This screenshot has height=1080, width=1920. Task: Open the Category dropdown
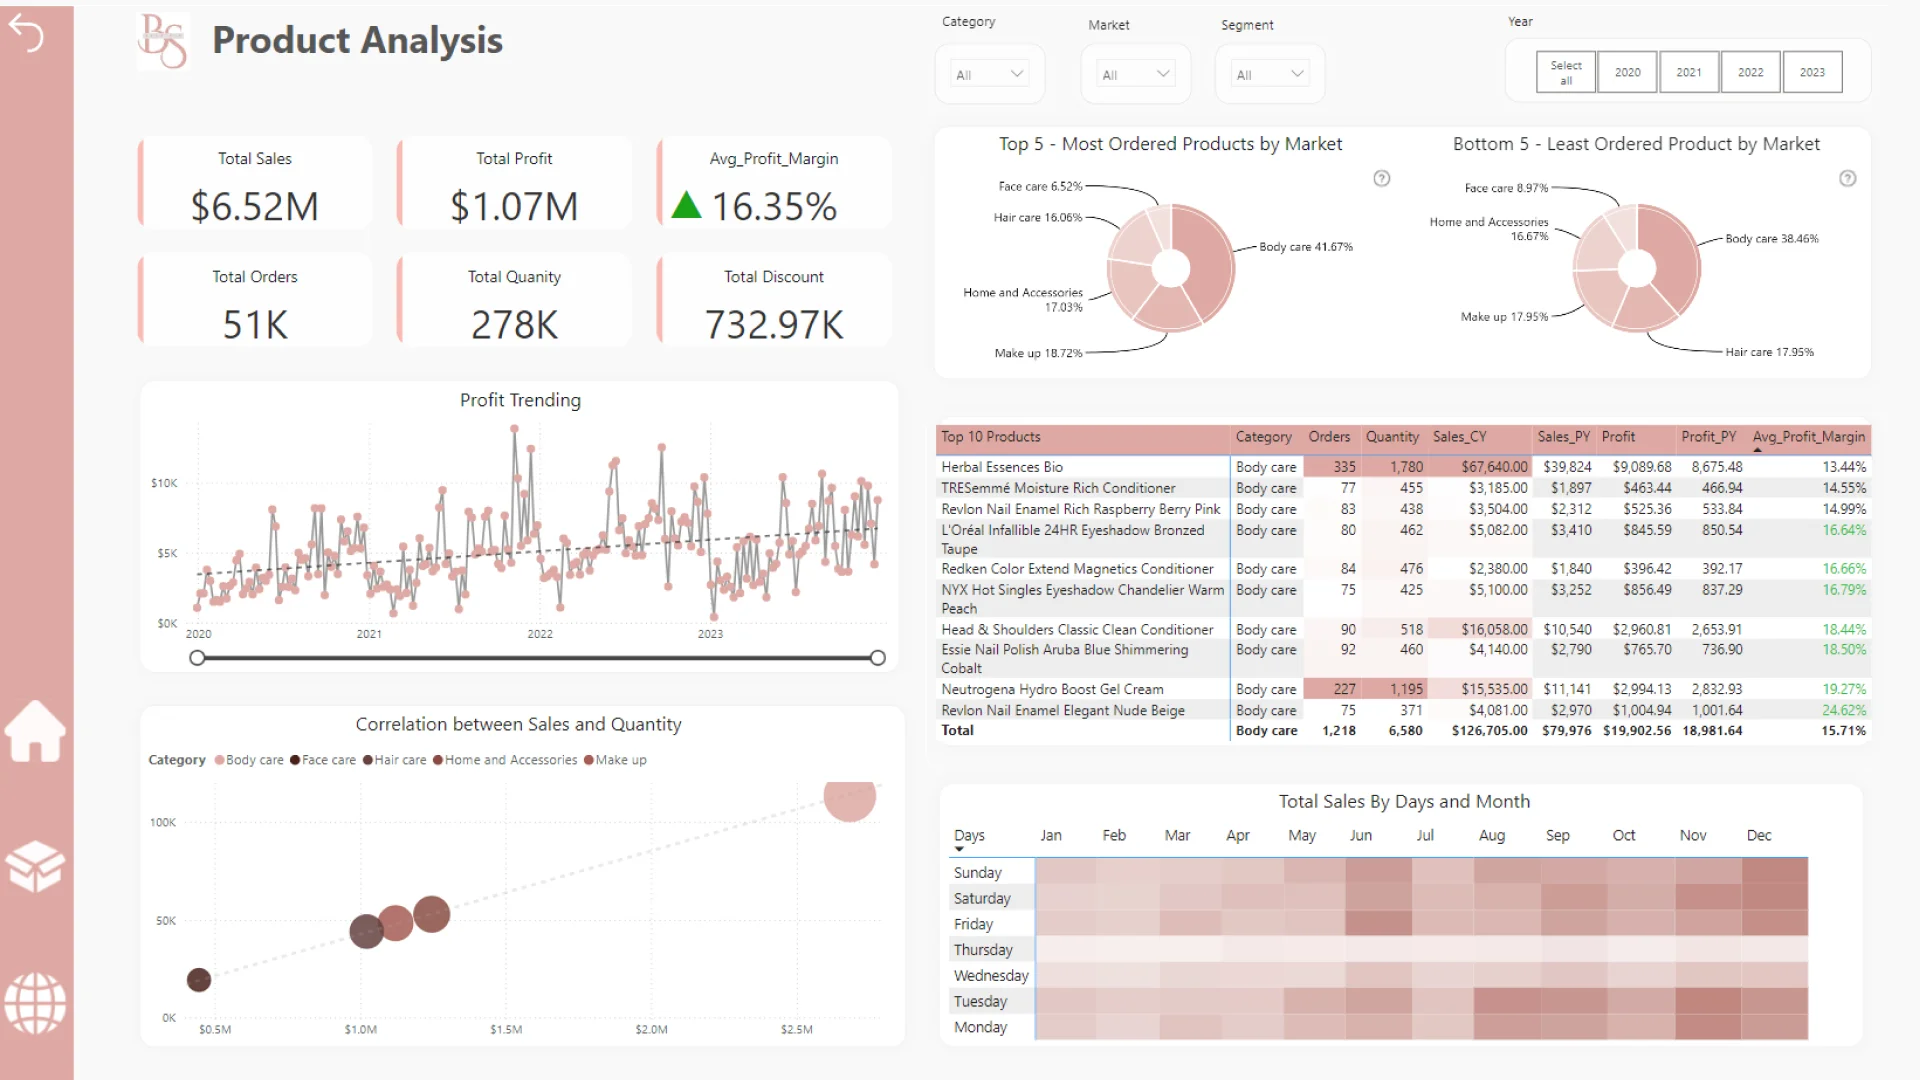989,74
